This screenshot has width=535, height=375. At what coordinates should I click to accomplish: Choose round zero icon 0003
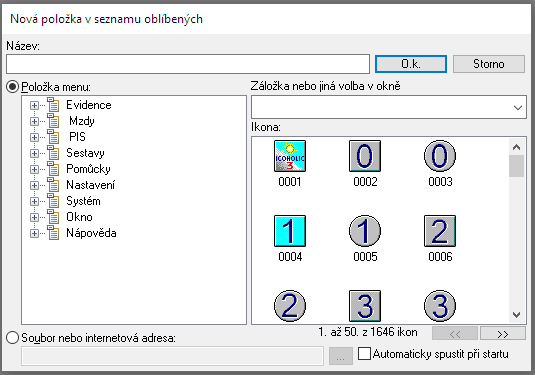pos(440,156)
